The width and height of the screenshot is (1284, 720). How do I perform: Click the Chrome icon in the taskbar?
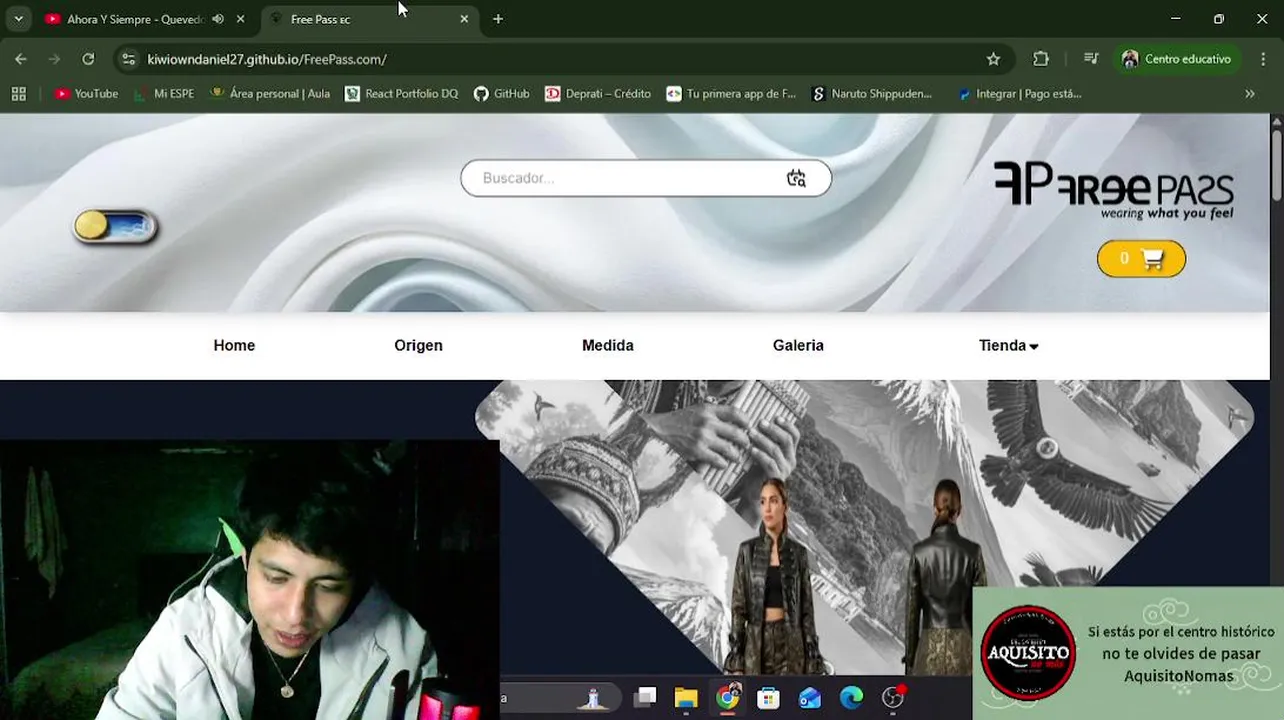pyautogui.click(x=728, y=698)
